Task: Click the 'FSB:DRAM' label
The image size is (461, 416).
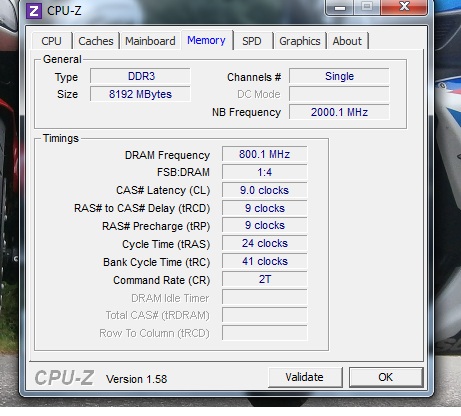Action: [183, 172]
